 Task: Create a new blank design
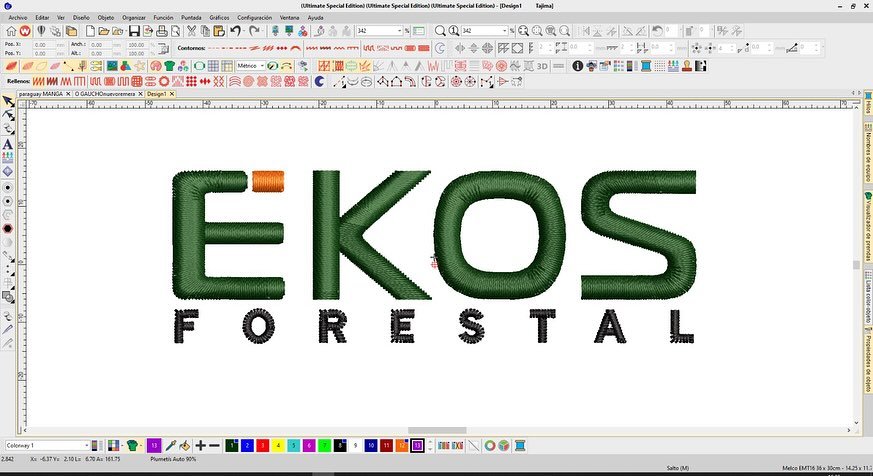(x=90, y=31)
